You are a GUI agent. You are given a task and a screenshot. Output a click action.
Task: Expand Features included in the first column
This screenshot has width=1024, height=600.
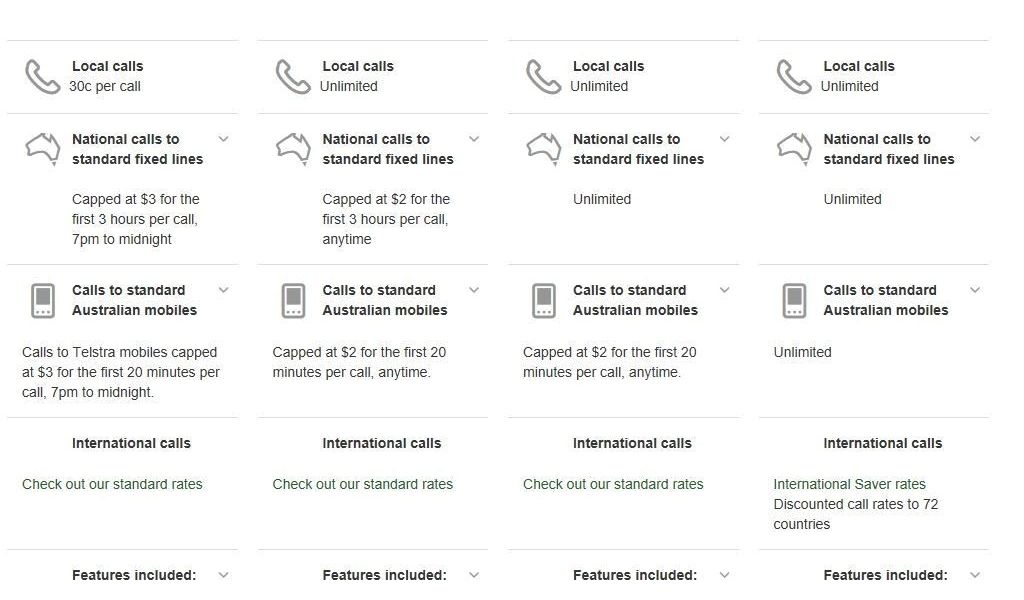coord(223,575)
